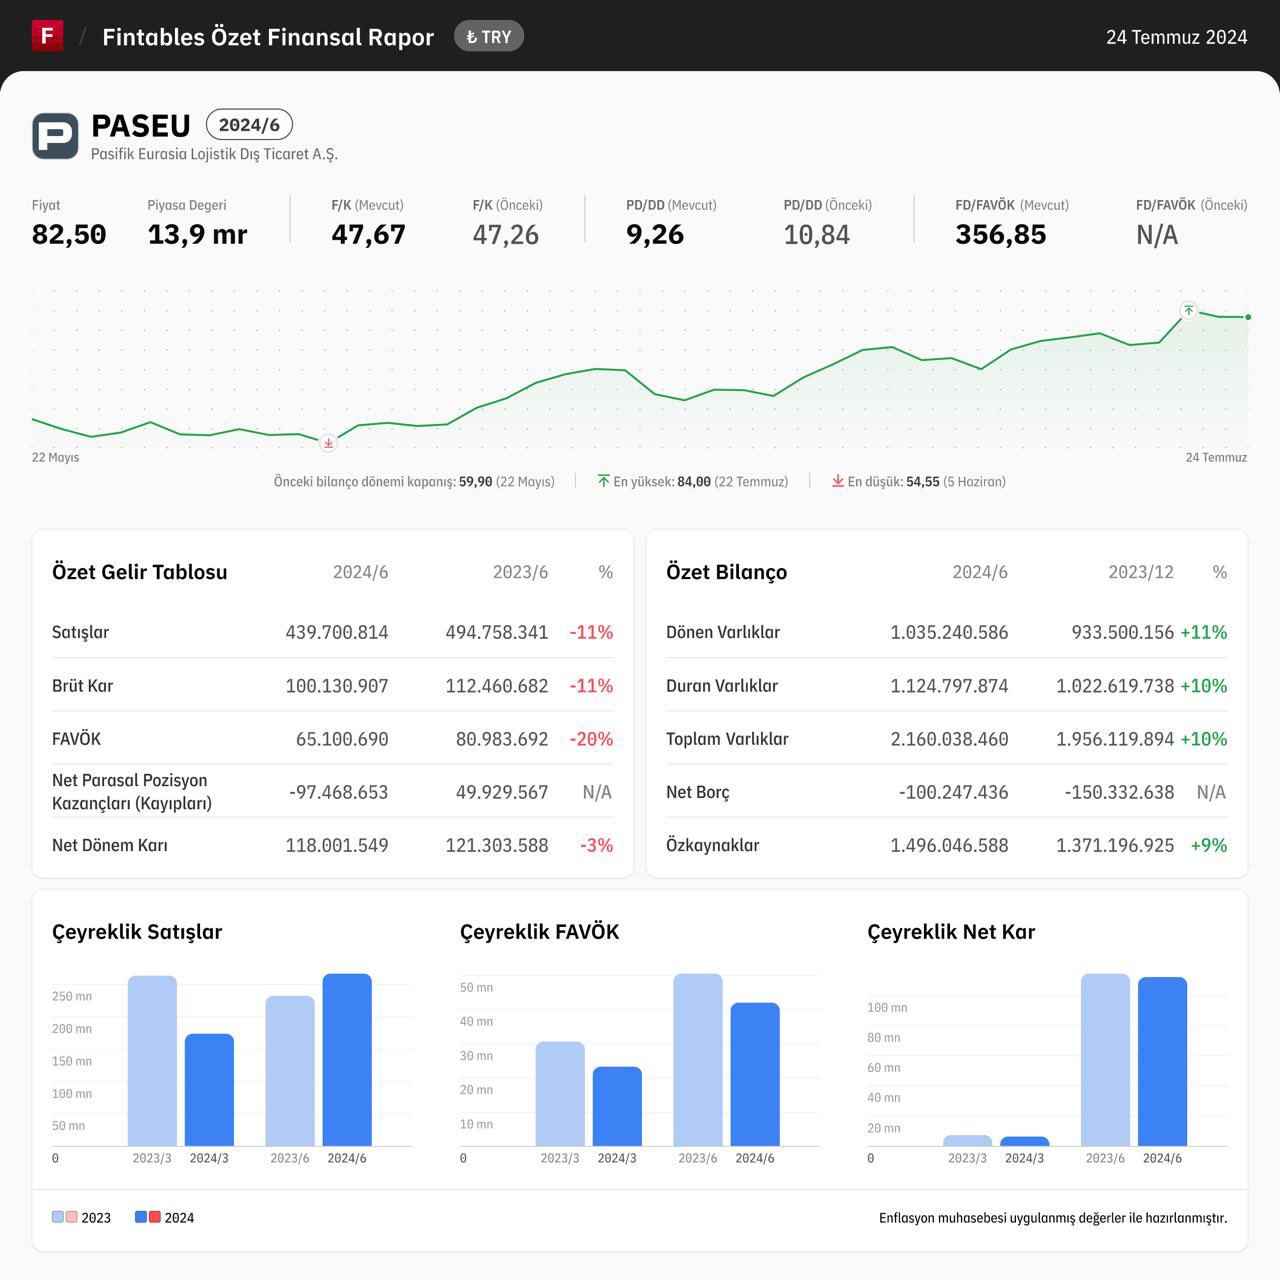Click the light blue 2023 legend swatch
1280x1280 pixels.
[58, 1217]
